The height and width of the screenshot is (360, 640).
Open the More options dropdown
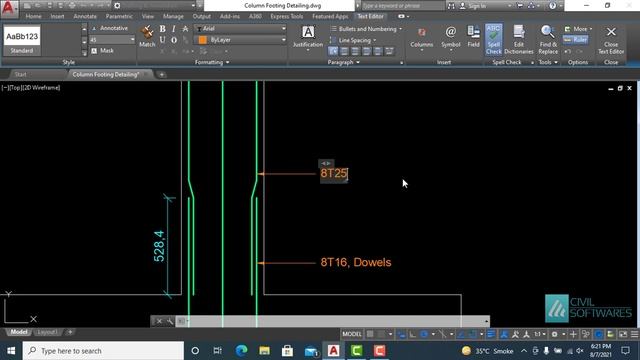578,29
